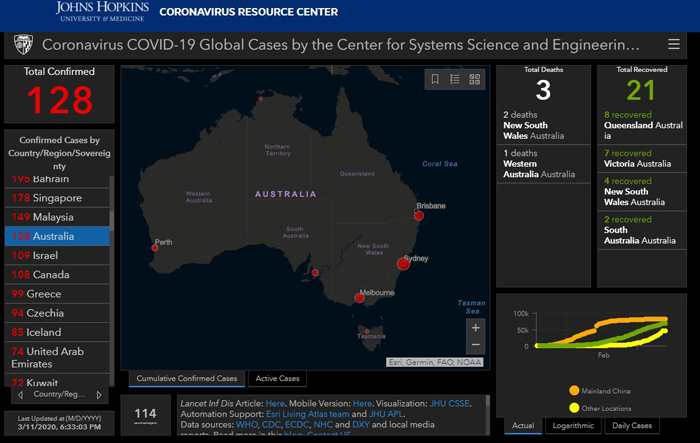700x443 pixels.
Task: Click the Total Confirmed 128 figure
Action: pos(59,100)
